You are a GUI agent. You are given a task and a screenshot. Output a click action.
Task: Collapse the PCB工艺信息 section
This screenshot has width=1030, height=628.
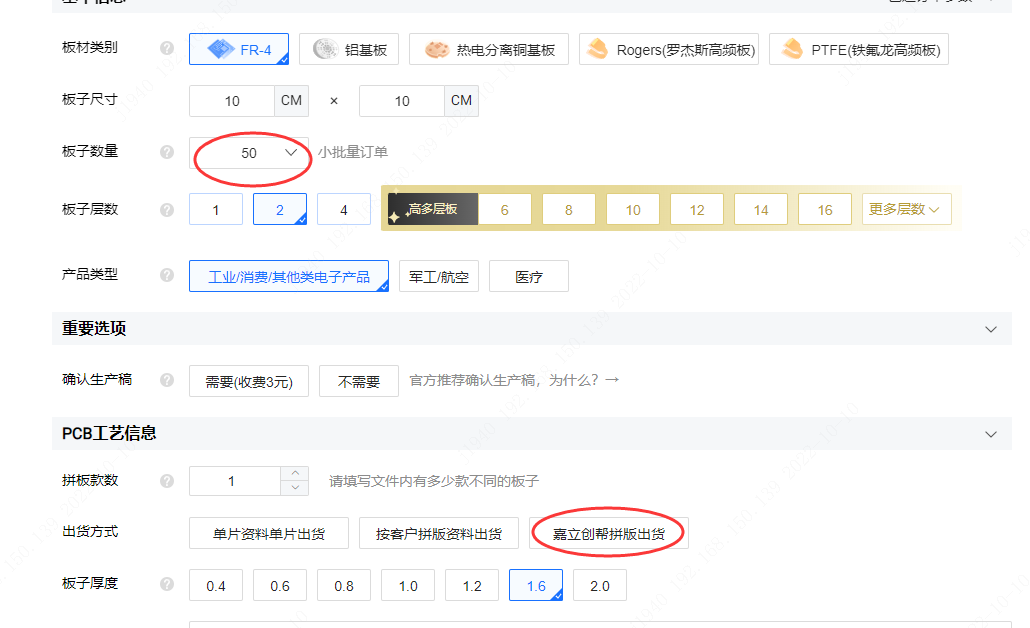[991, 434]
